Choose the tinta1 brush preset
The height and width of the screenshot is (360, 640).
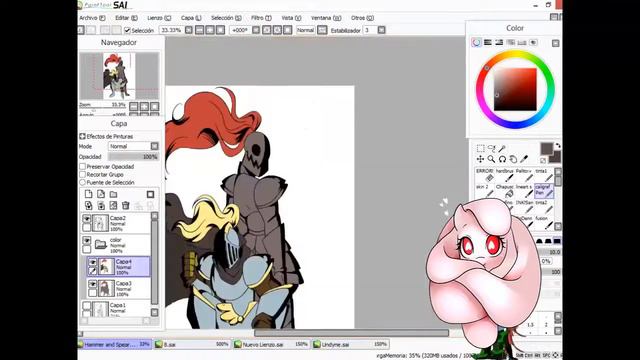click(544, 175)
